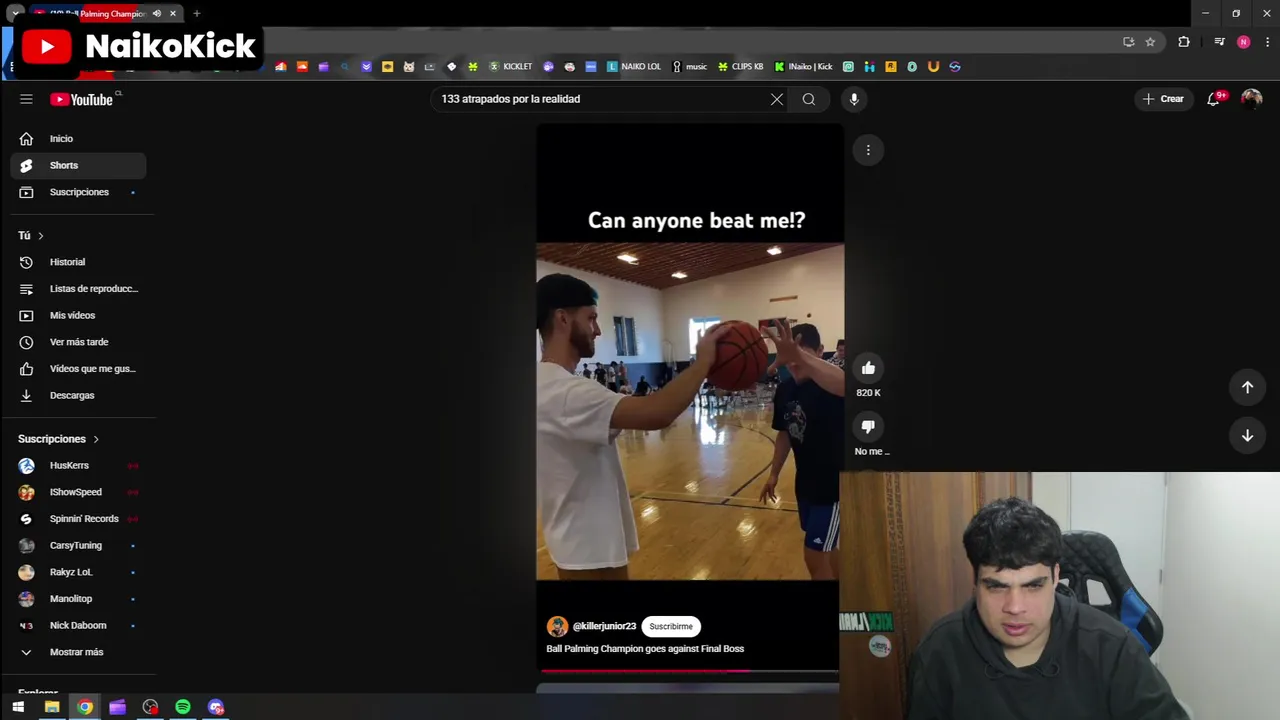Screen dimensions: 1280x720
Task: Click the Crear button
Action: click(1163, 99)
